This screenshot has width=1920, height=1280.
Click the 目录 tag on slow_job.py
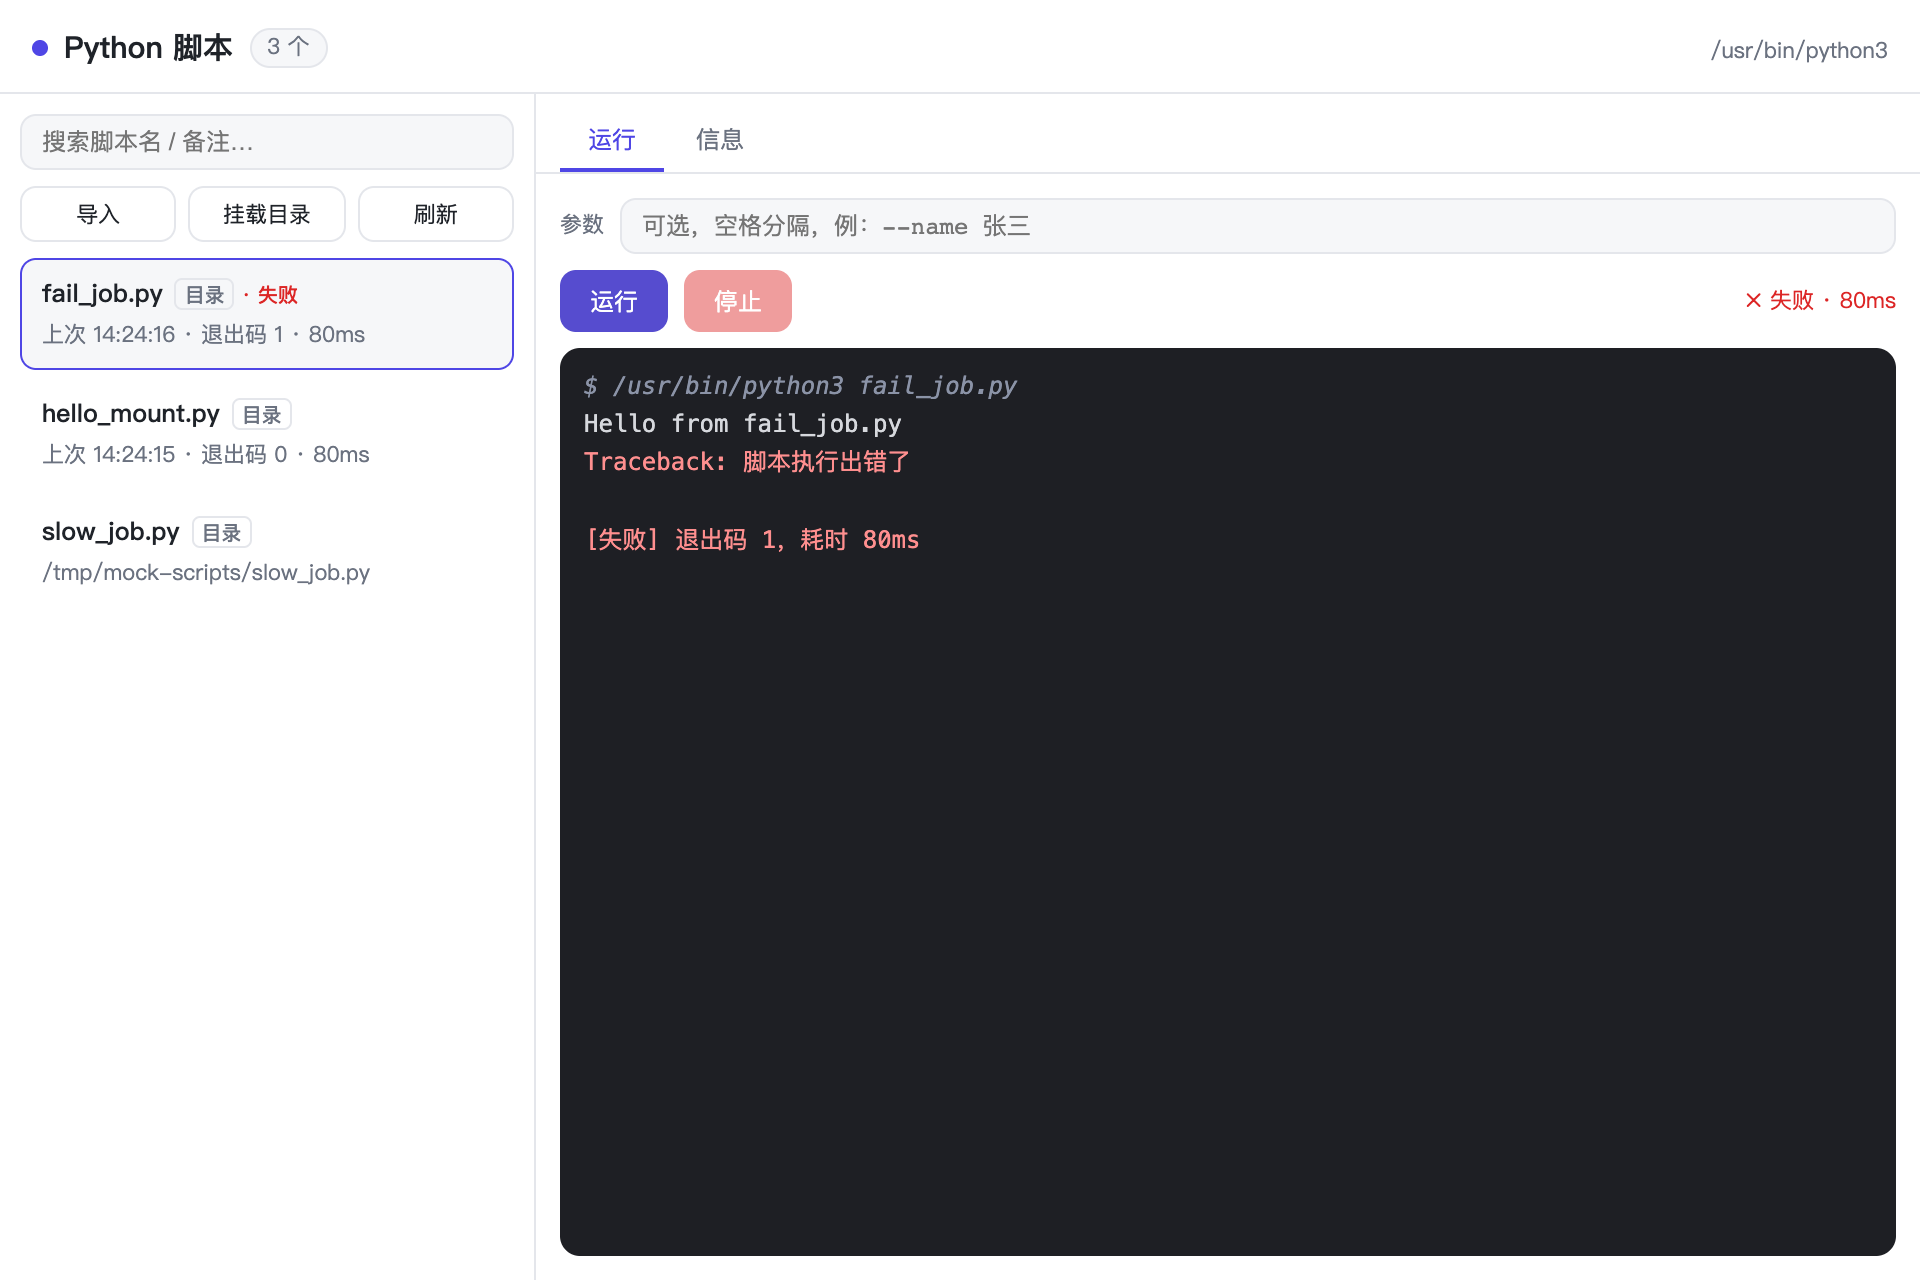[221, 532]
